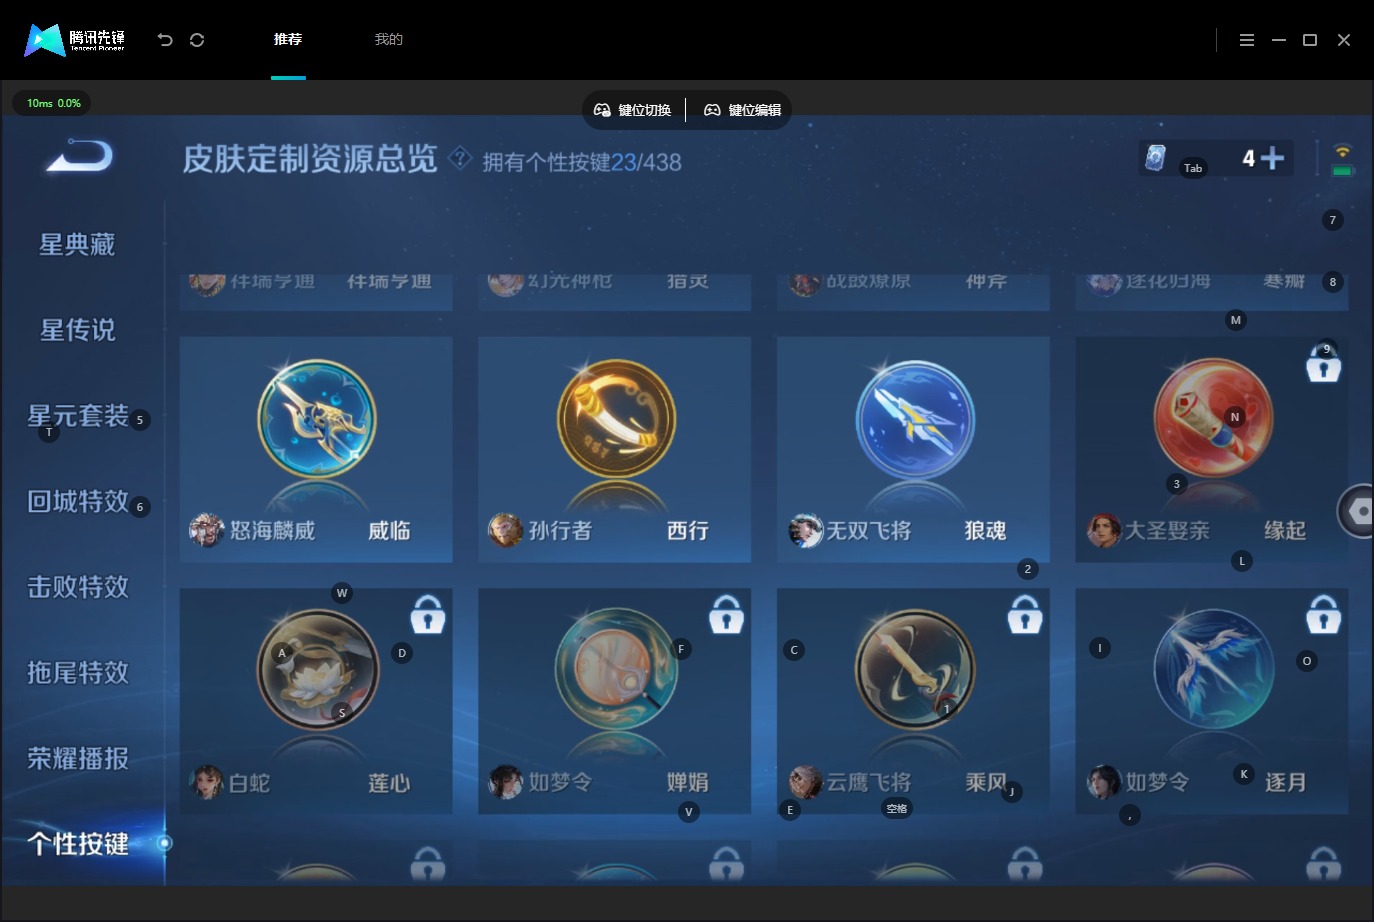The width and height of the screenshot is (1374, 922).
Task: Click the 莲心 skin name label
Action: [x=389, y=783]
